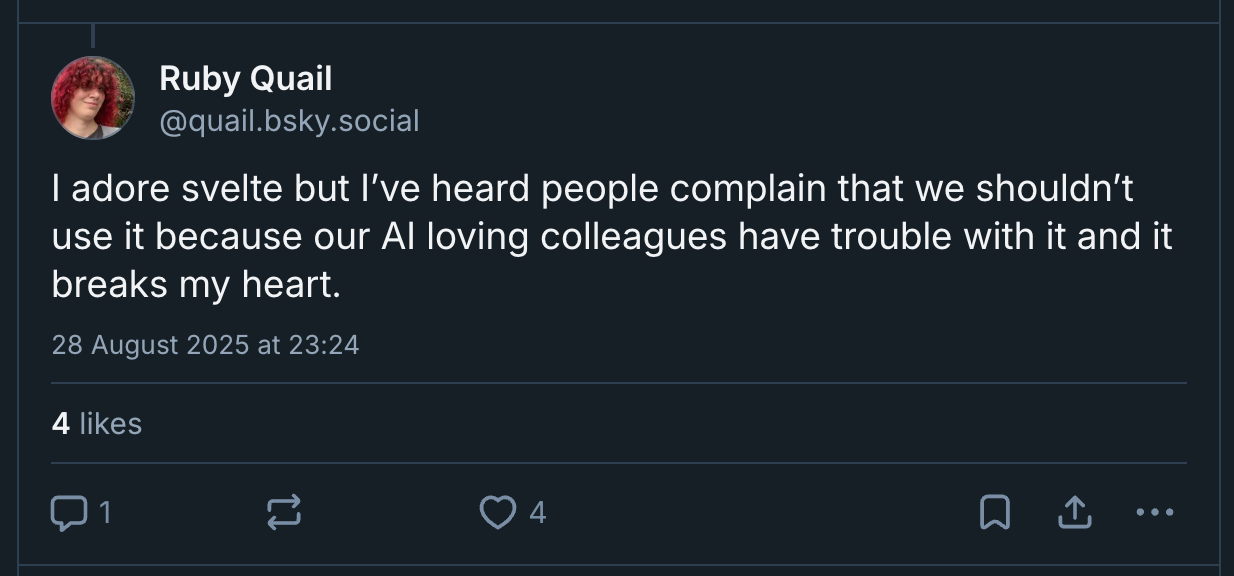
Task: Open the Ruby Quail display name link
Action: tap(245, 79)
